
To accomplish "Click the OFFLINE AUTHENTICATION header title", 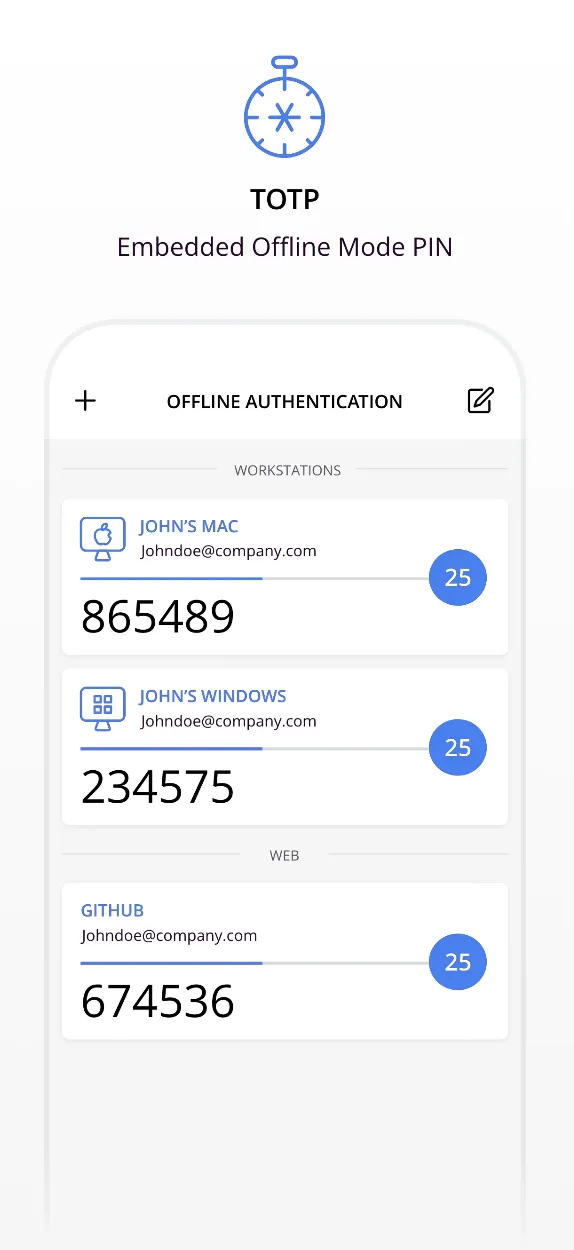I will pyautogui.click(x=285, y=402).
